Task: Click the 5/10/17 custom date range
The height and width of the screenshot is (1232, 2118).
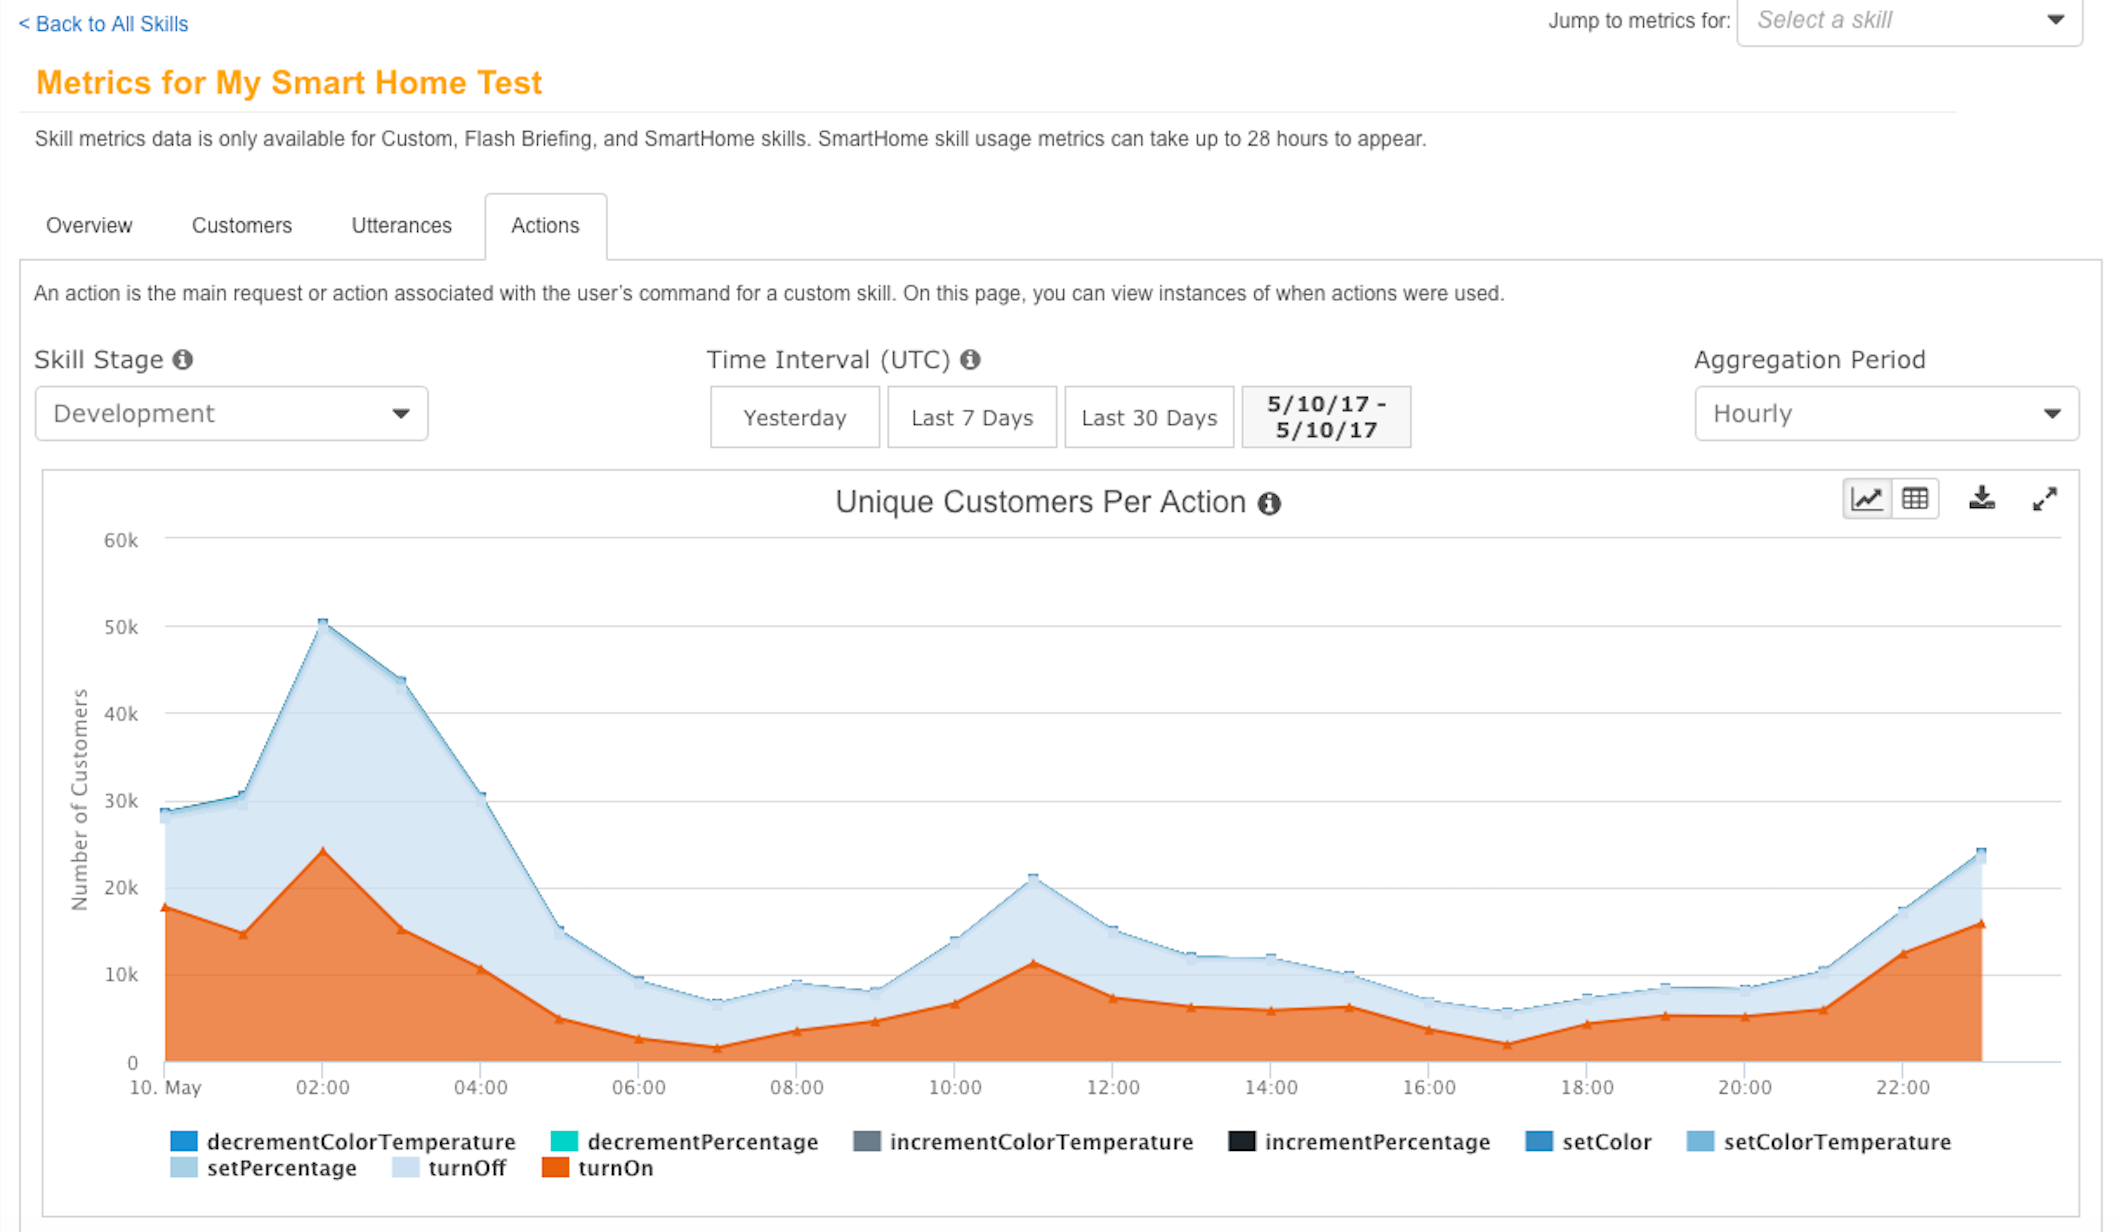Action: tap(1325, 417)
